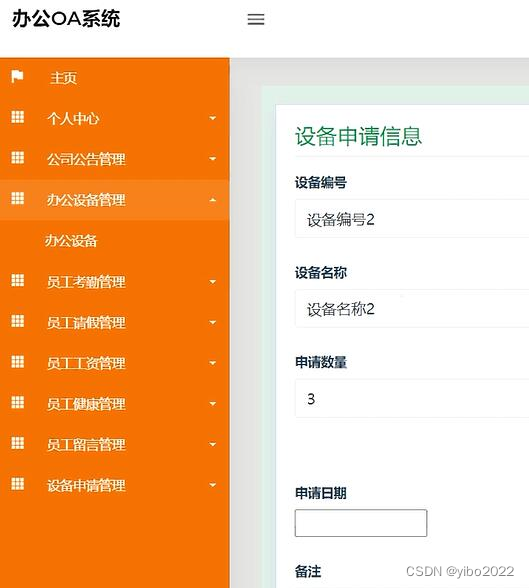Expand 员工考勤管理 using its arrow
The height and width of the screenshot is (588, 529).
[x=213, y=282]
